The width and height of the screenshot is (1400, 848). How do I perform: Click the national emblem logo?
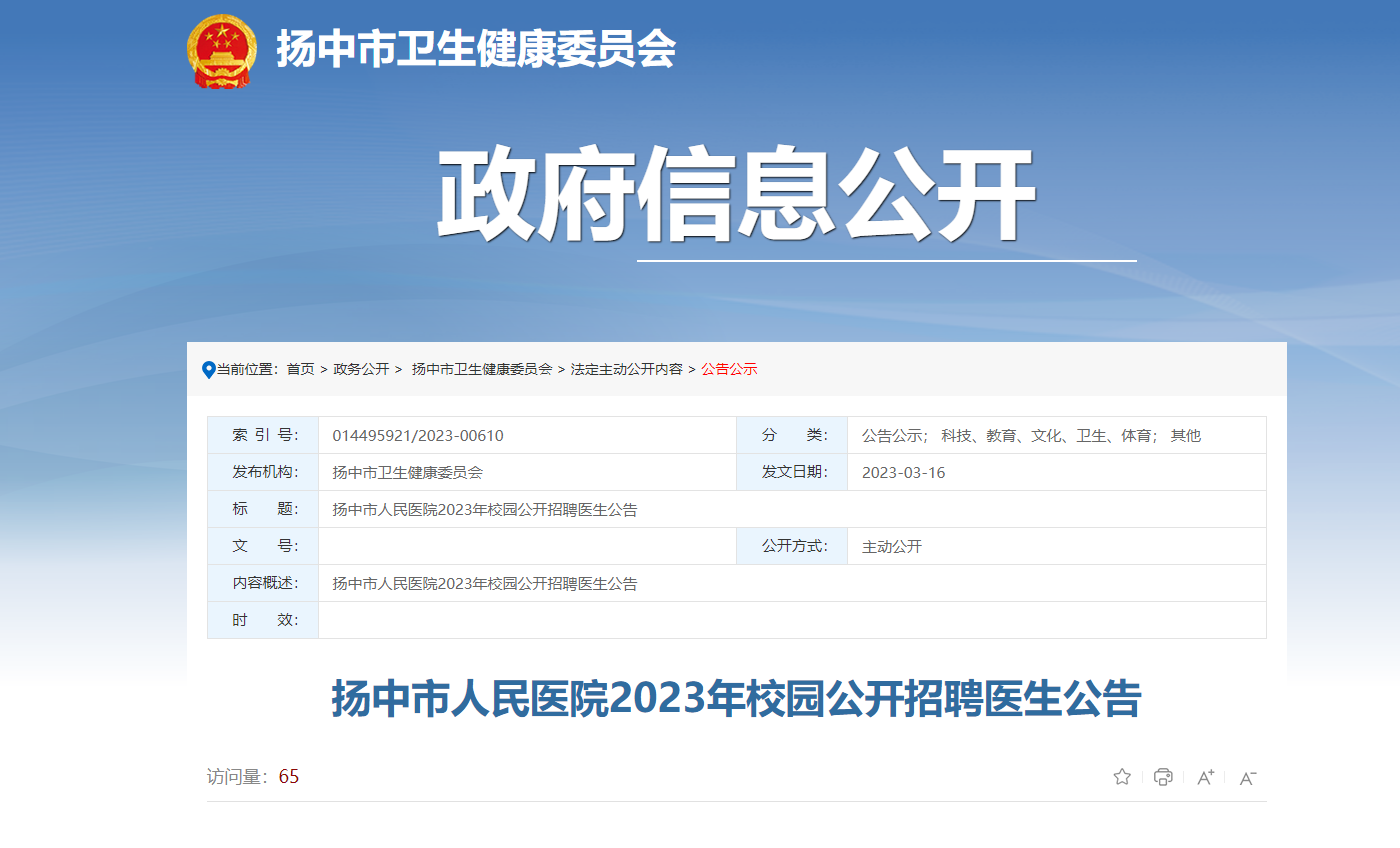(221, 52)
